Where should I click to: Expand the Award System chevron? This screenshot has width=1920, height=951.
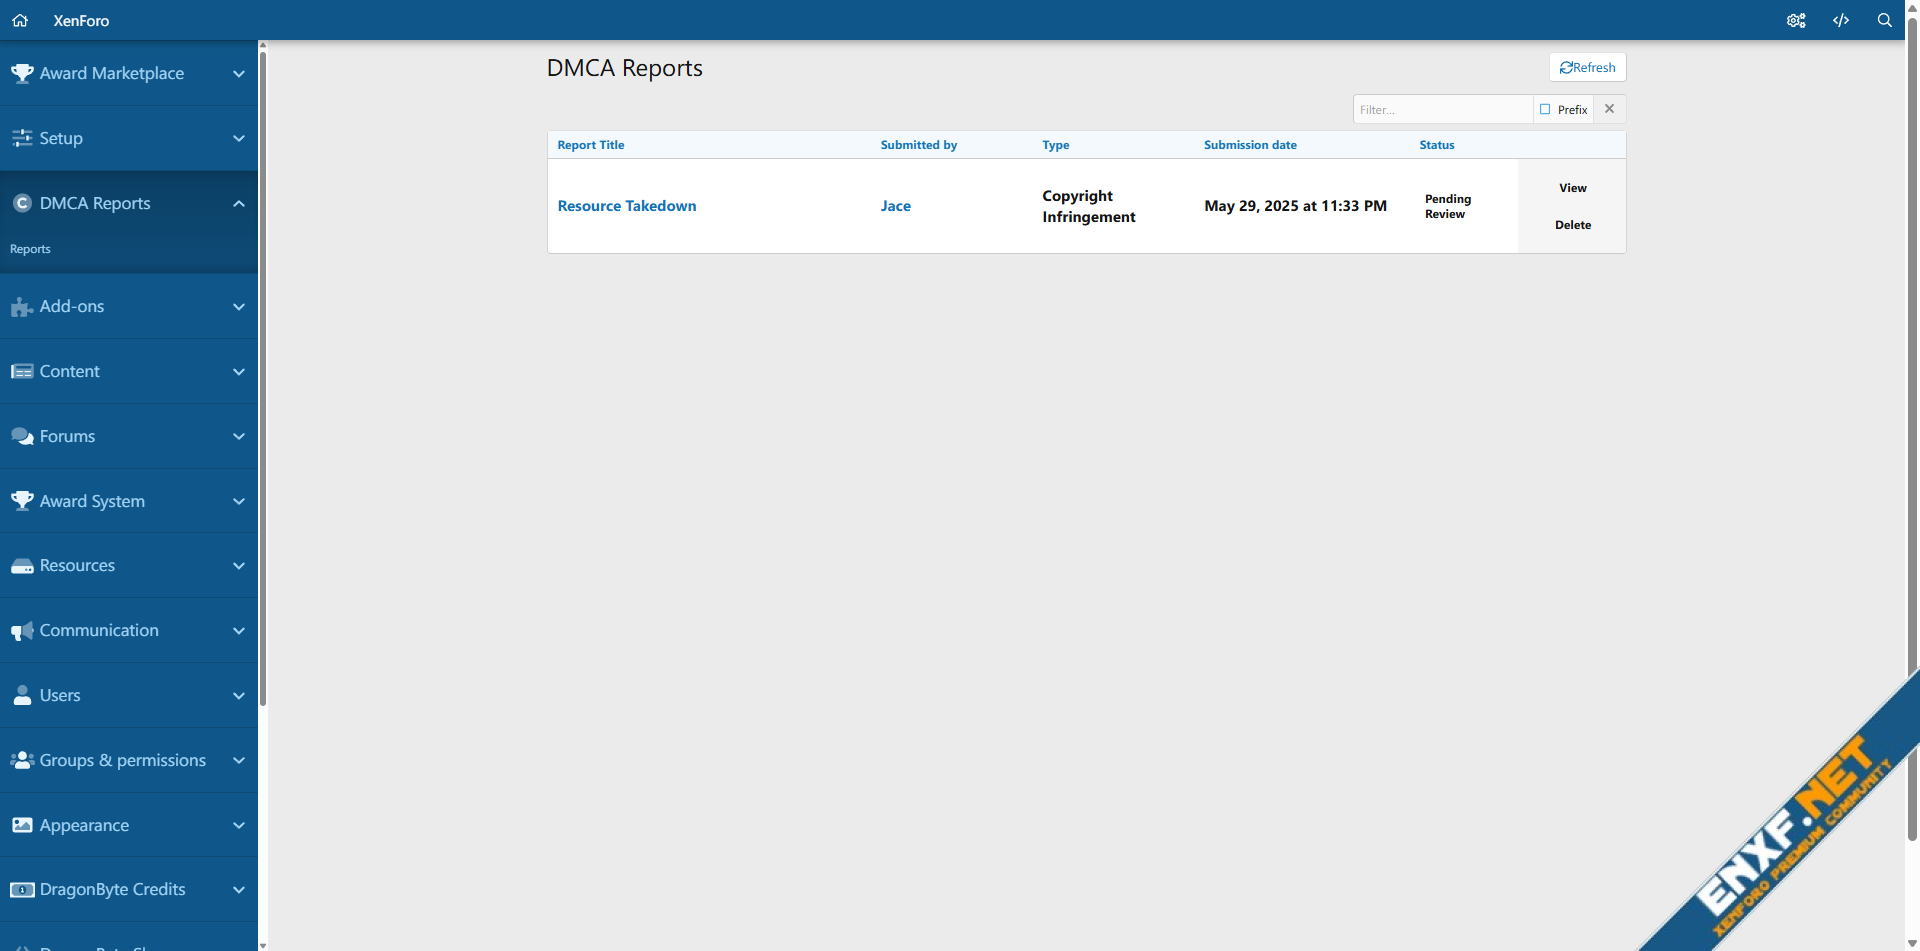click(239, 501)
